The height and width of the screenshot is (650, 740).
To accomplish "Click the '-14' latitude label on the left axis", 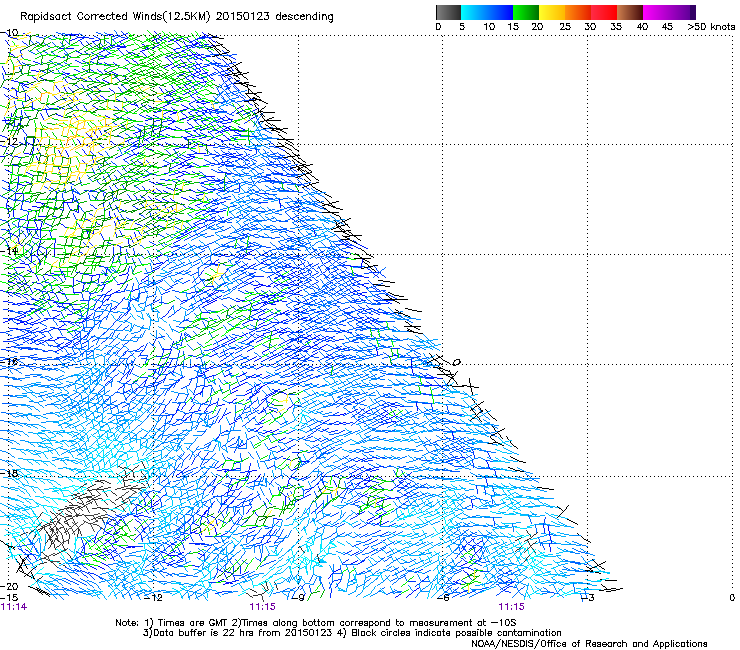I will 9,251.
